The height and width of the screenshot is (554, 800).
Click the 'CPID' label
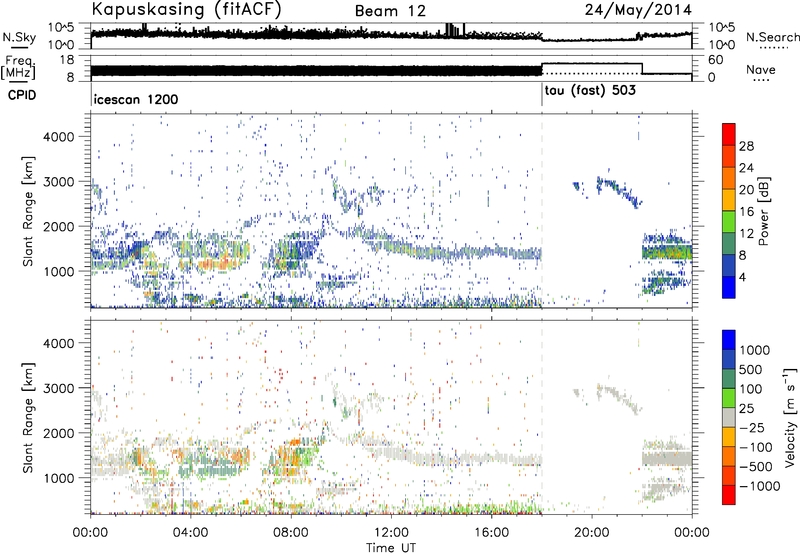pyautogui.click(x=22, y=95)
